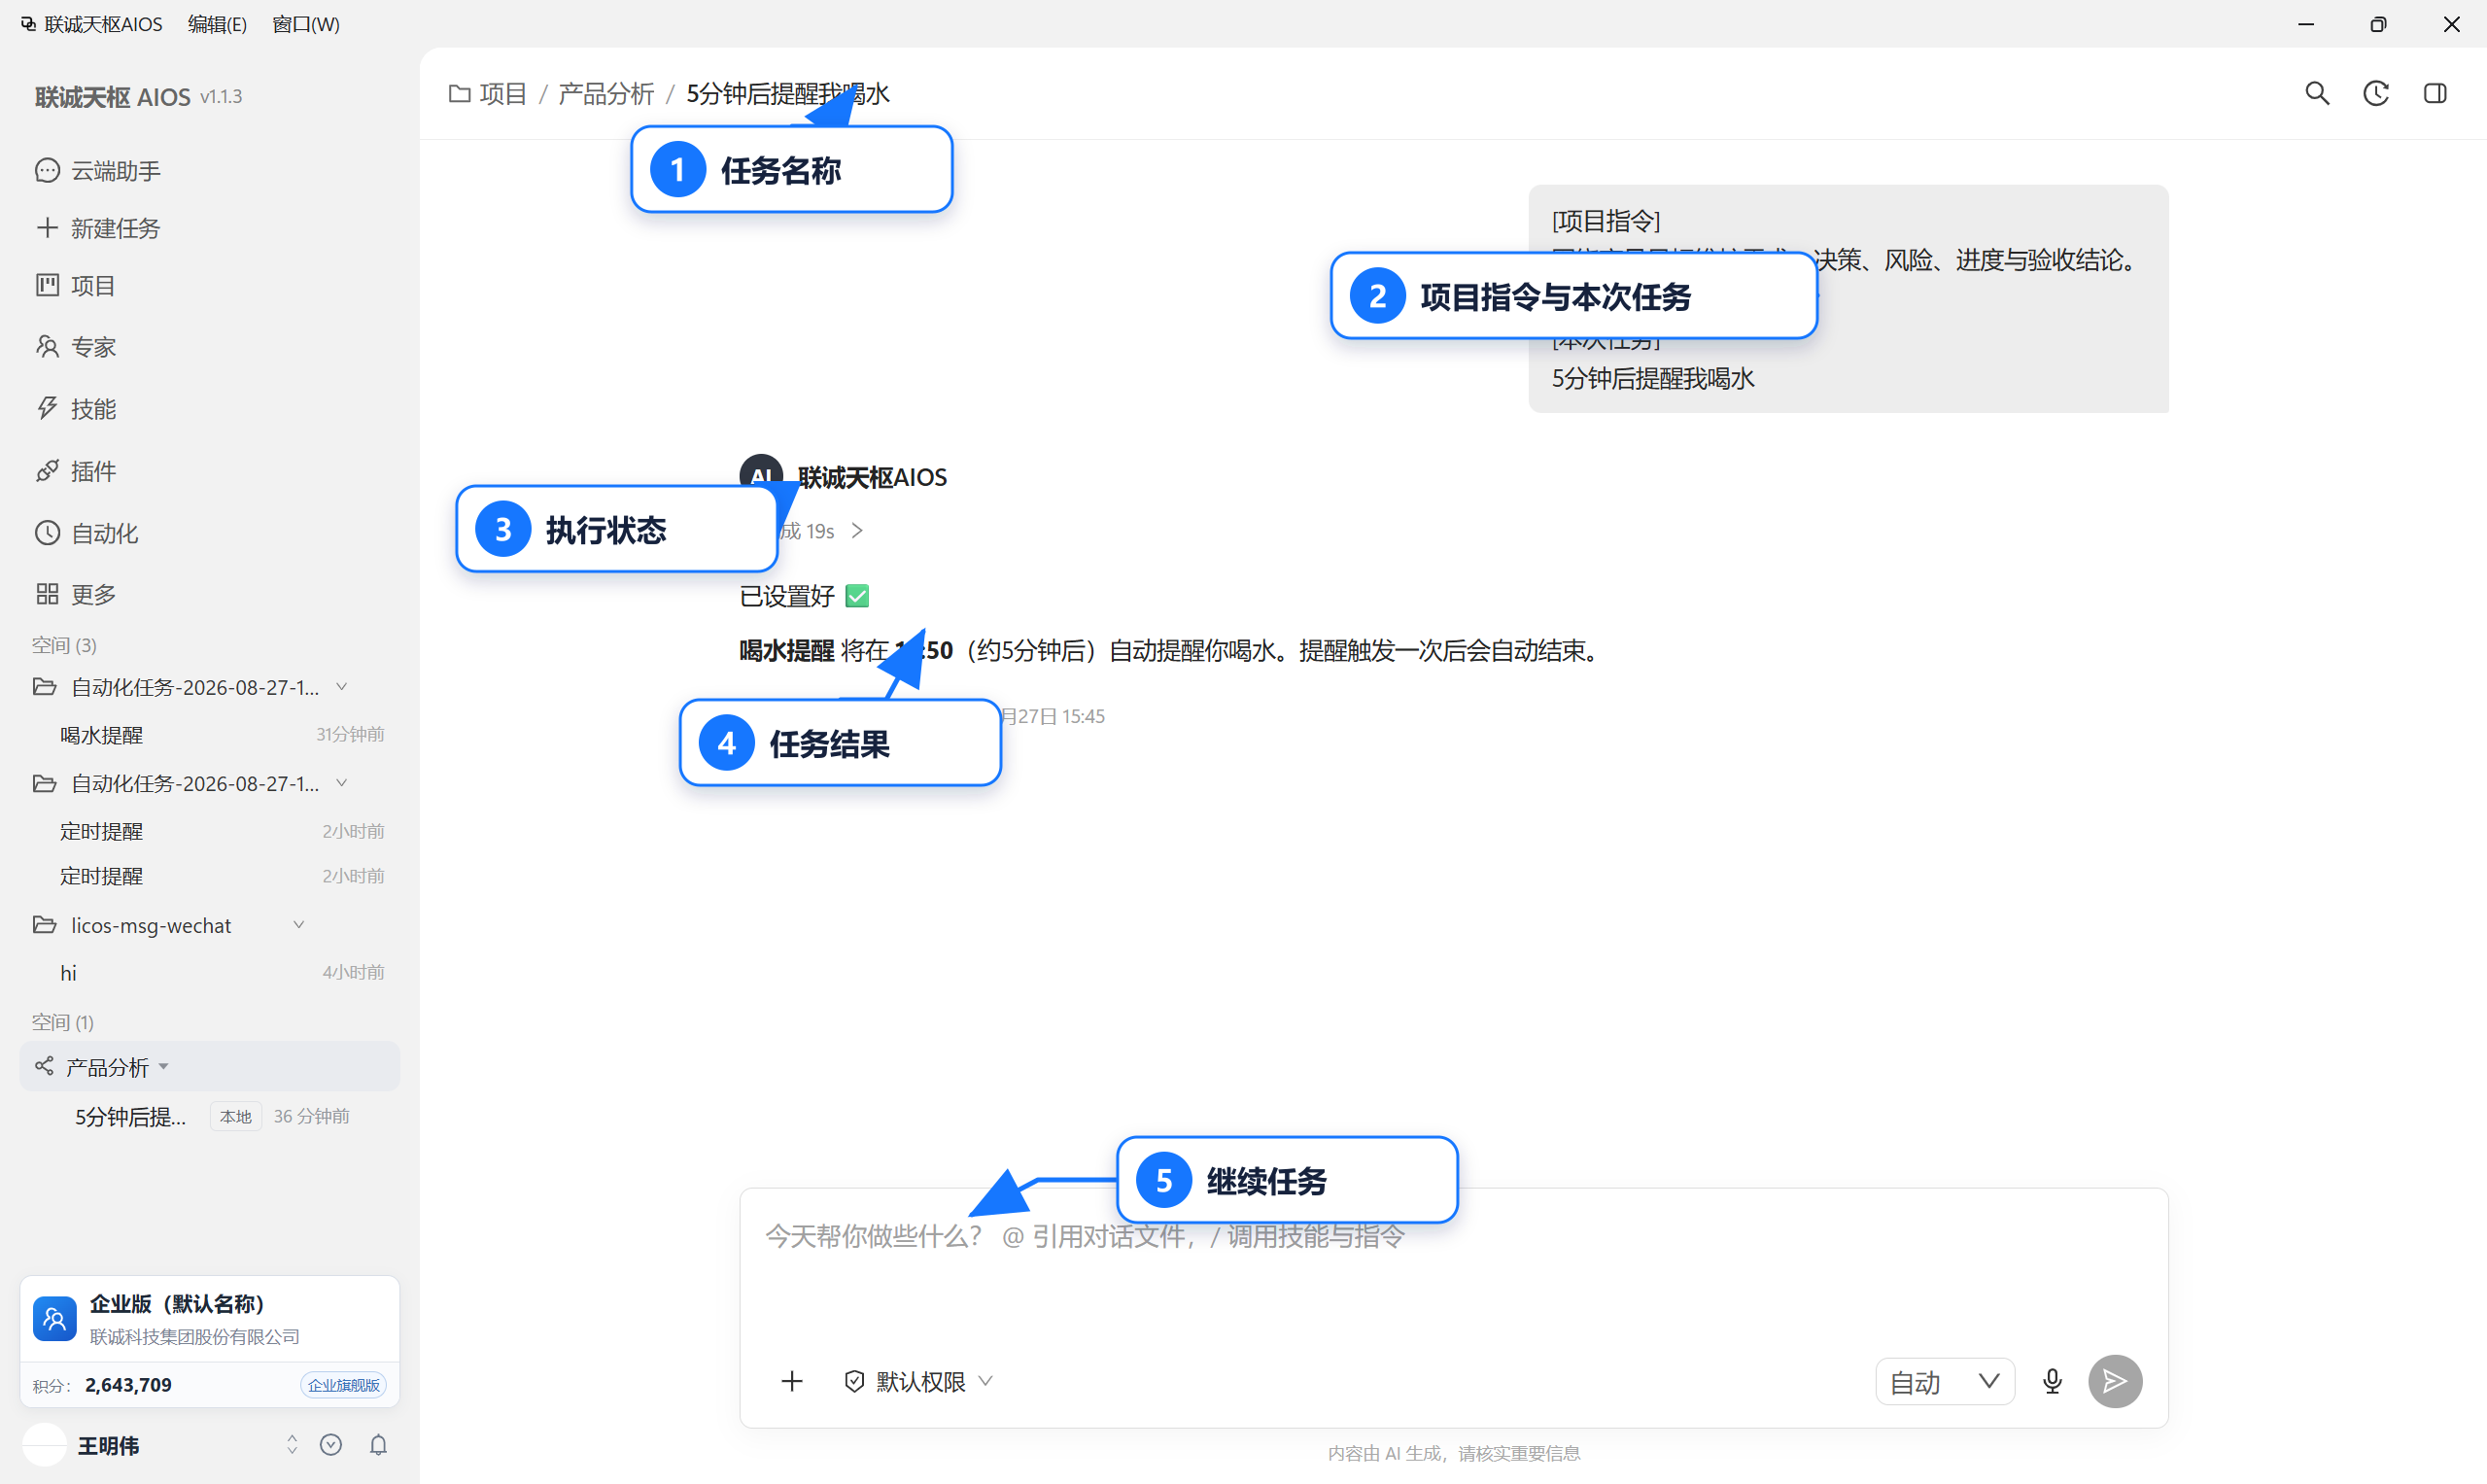Collapse the licos-msg-wechat folder
Screen dimensions: 2487x1484
coord(298,925)
